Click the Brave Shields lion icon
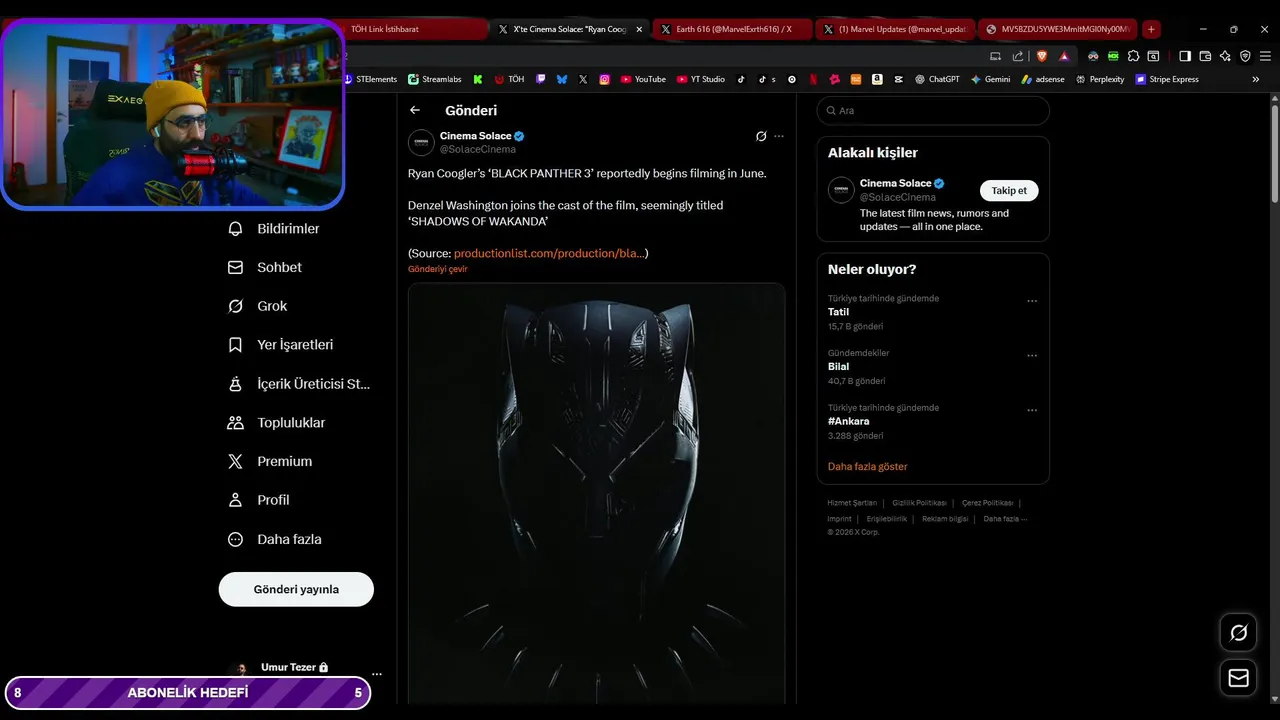Image resolution: width=1280 pixels, height=720 pixels. [x=1043, y=56]
